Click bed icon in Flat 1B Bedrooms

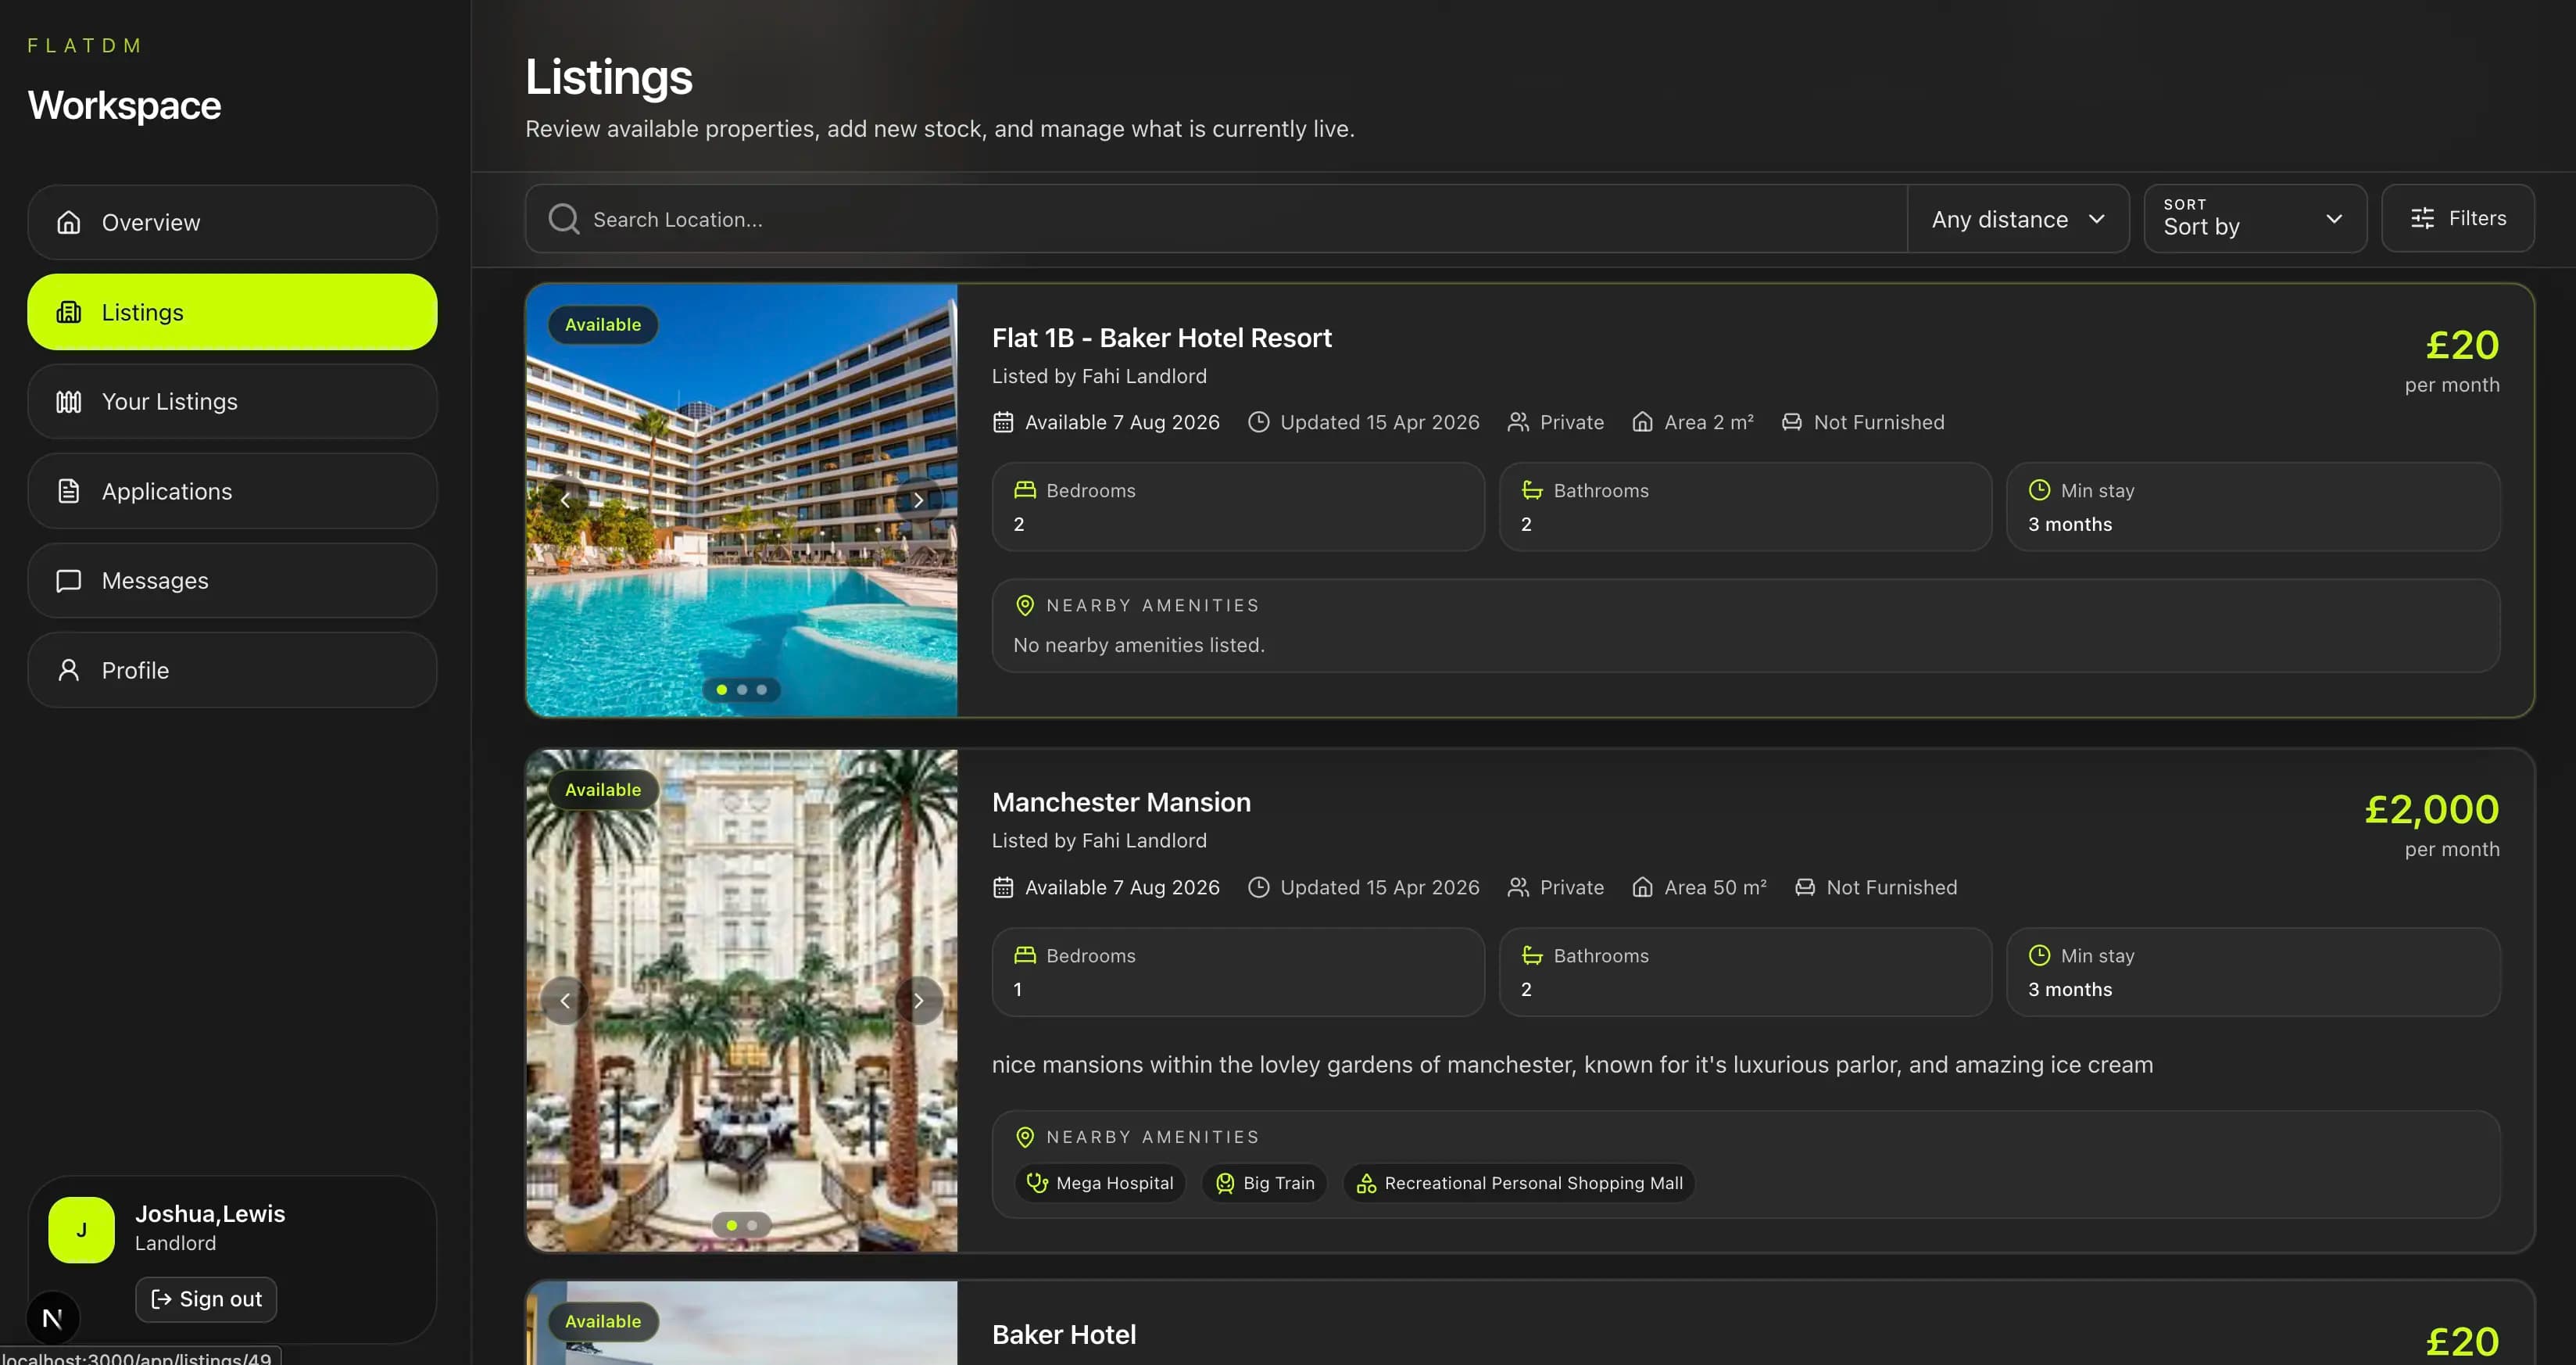pyautogui.click(x=1025, y=490)
